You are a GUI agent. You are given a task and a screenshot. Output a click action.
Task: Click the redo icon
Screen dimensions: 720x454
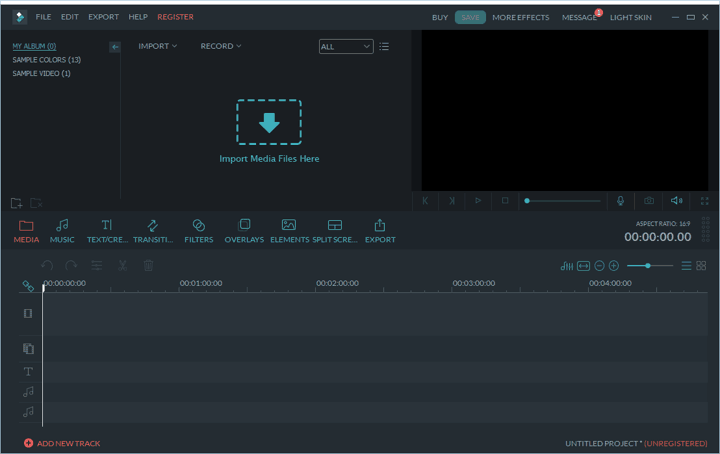coord(71,265)
